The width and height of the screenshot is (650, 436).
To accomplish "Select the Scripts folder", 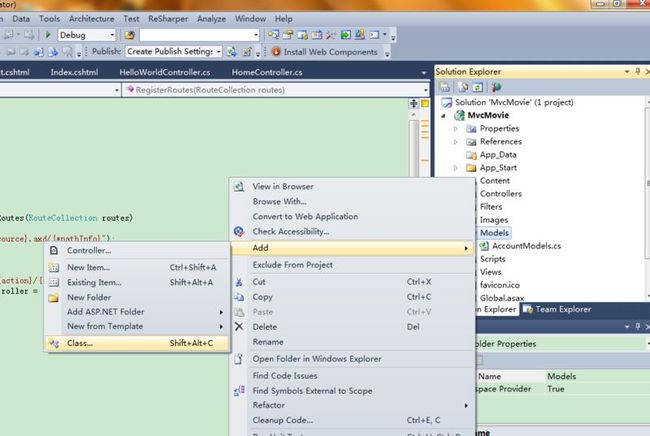I will click(x=492, y=259).
